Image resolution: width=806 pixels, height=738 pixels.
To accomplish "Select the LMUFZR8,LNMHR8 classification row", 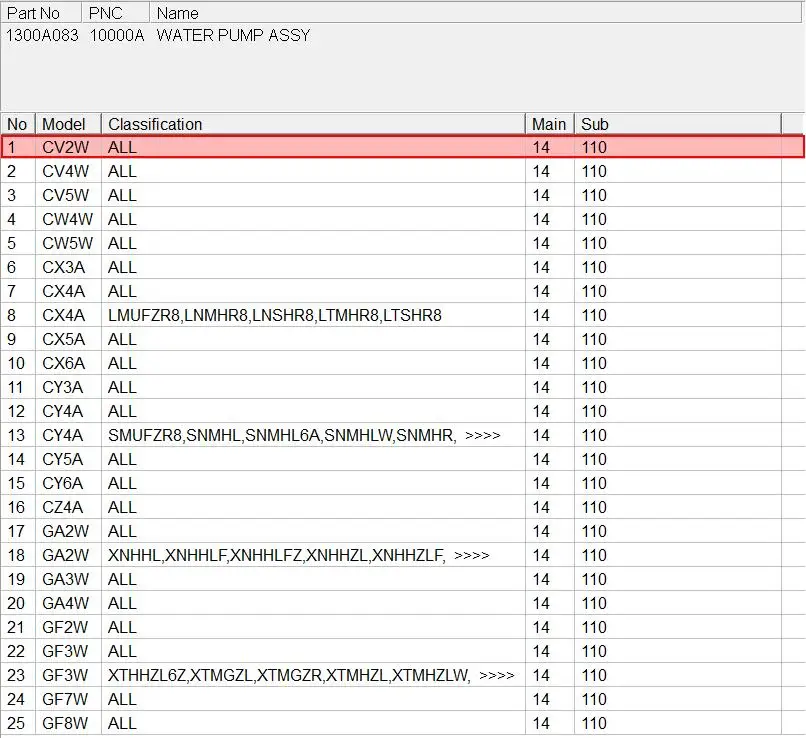I will pos(402,315).
